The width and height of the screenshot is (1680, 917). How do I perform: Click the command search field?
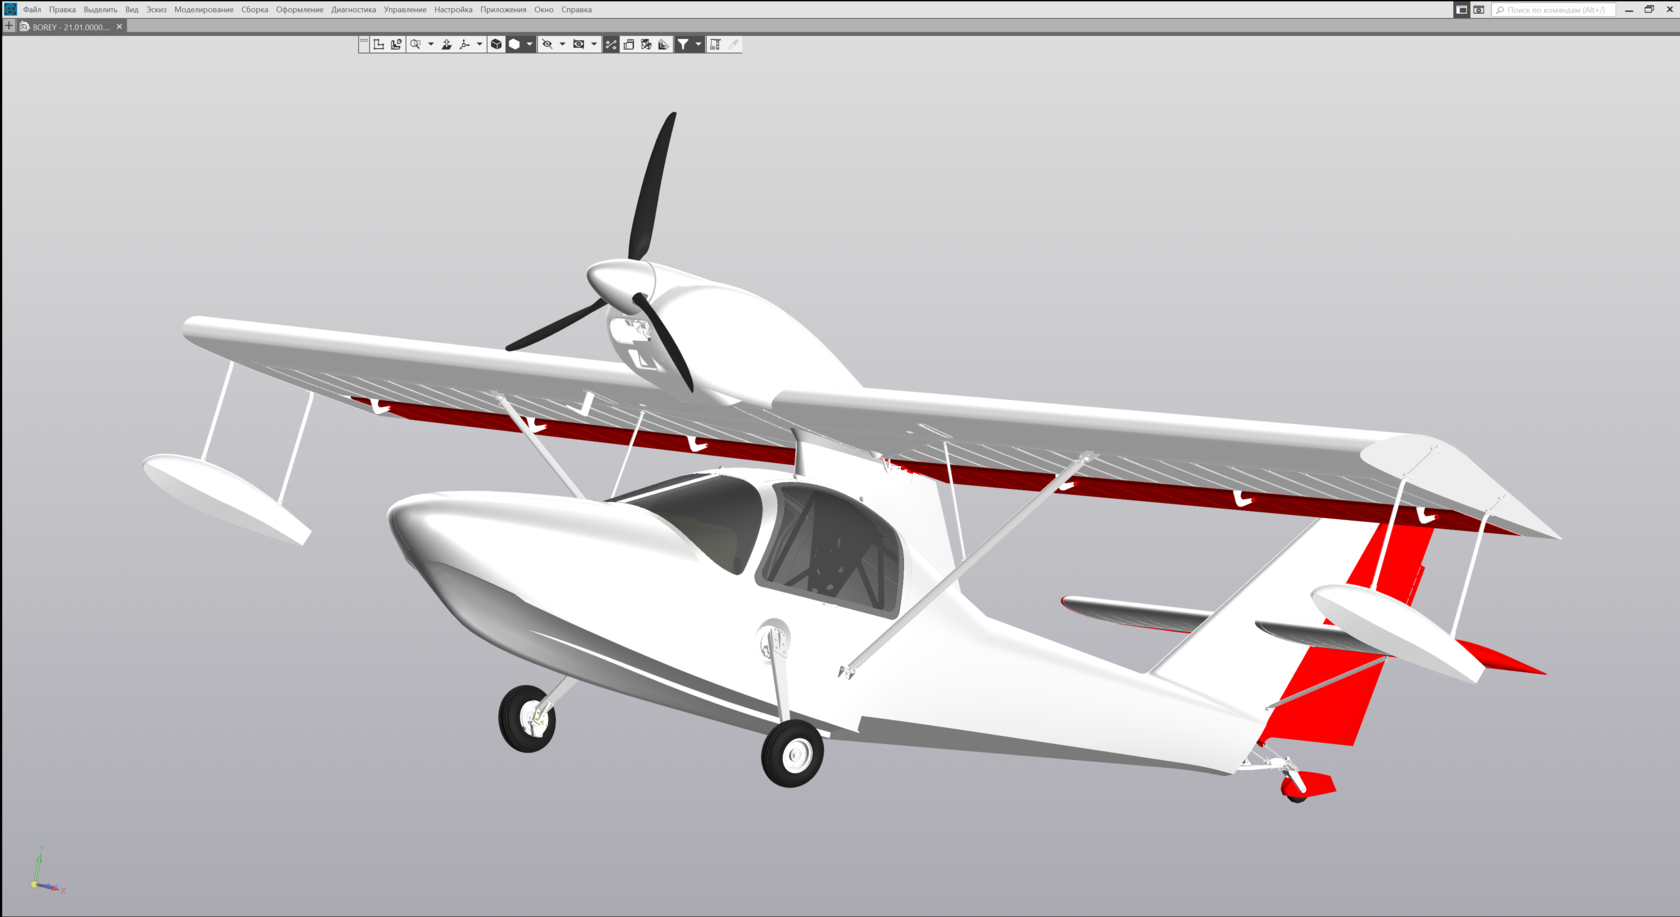click(x=1557, y=10)
